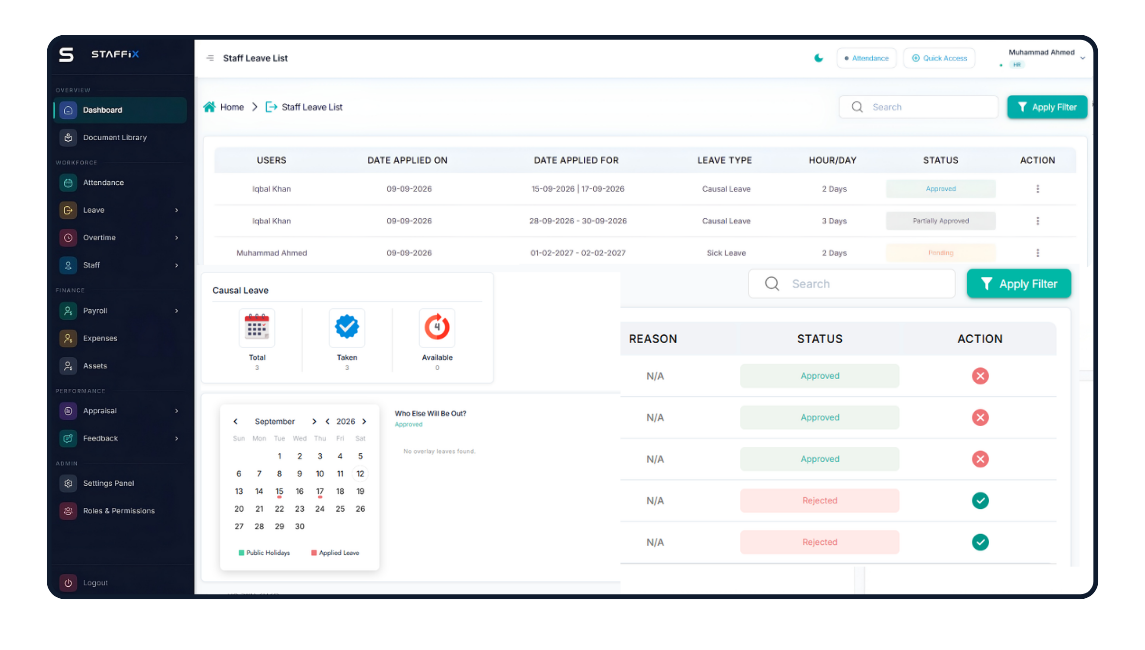Click the red reject icon in the first Approved row
1145x650 pixels.
pyautogui.click(x=980, y=376)
